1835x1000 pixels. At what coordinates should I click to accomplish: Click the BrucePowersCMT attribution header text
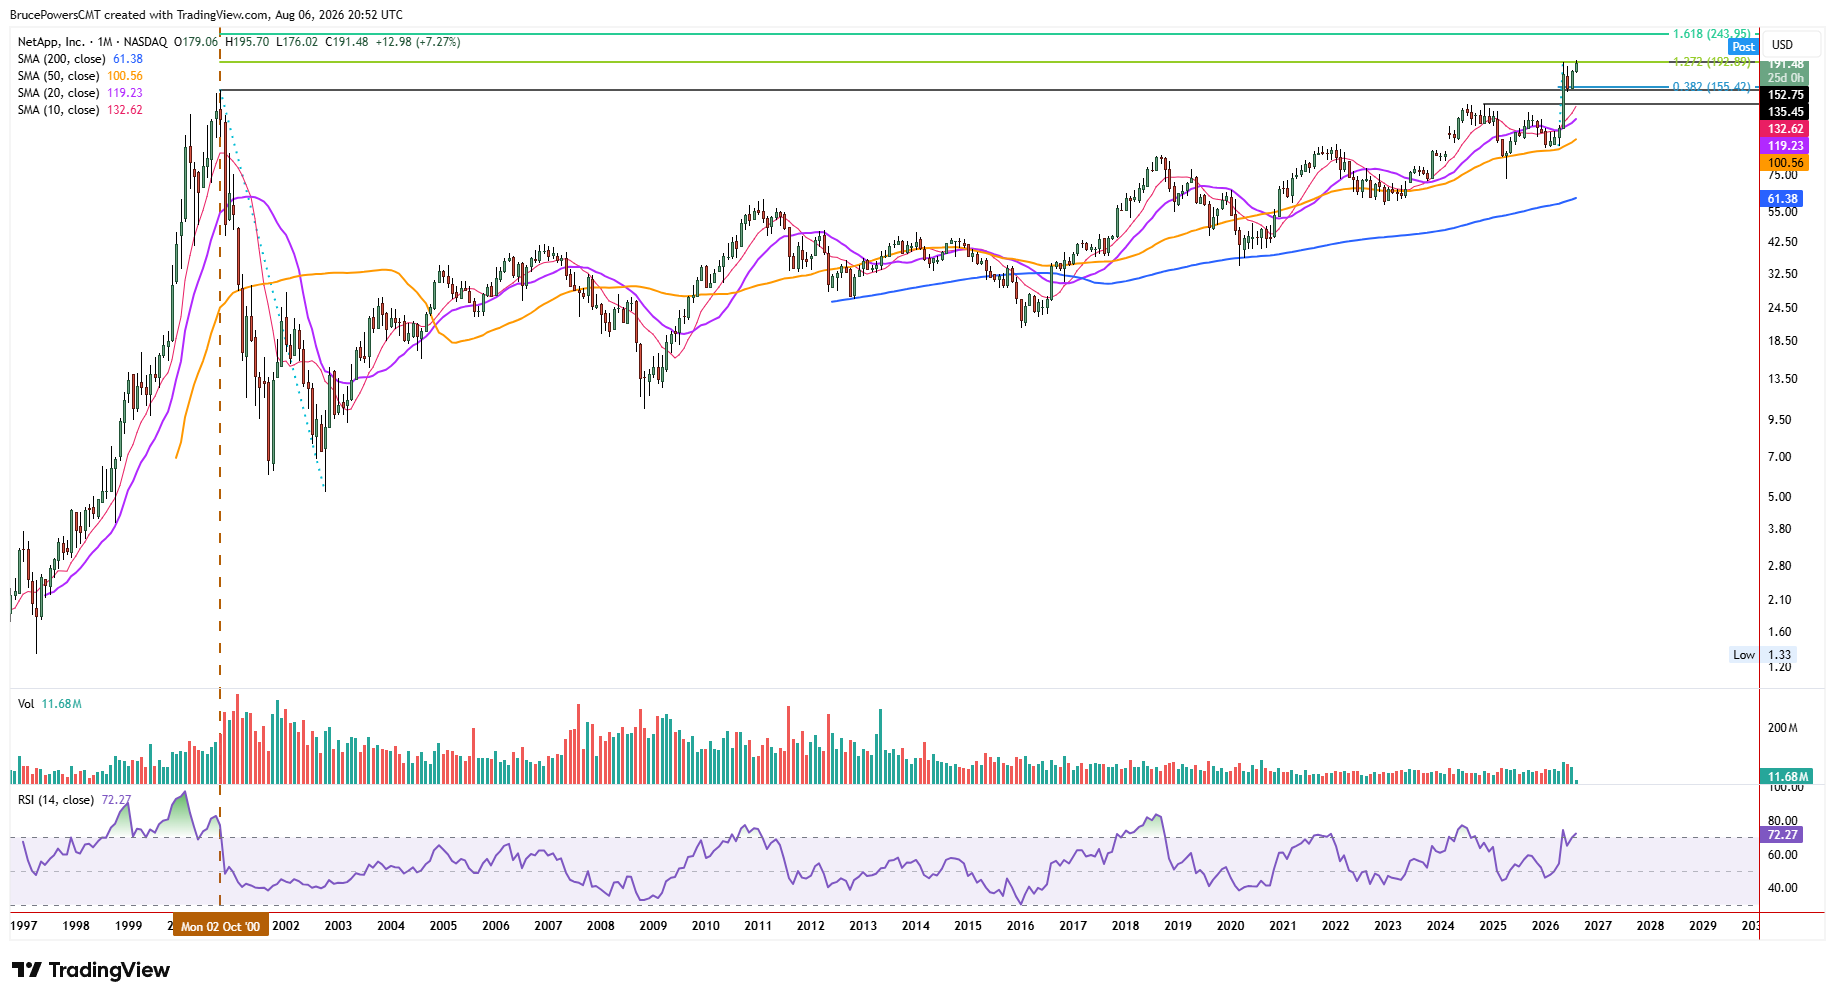point(206,15)
